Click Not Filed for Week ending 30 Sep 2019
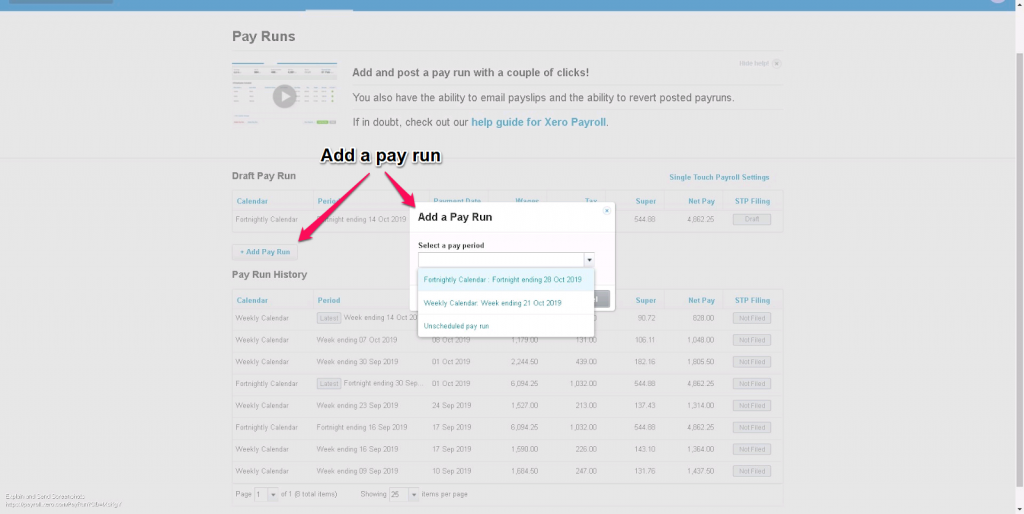 [x=752, y=362]
